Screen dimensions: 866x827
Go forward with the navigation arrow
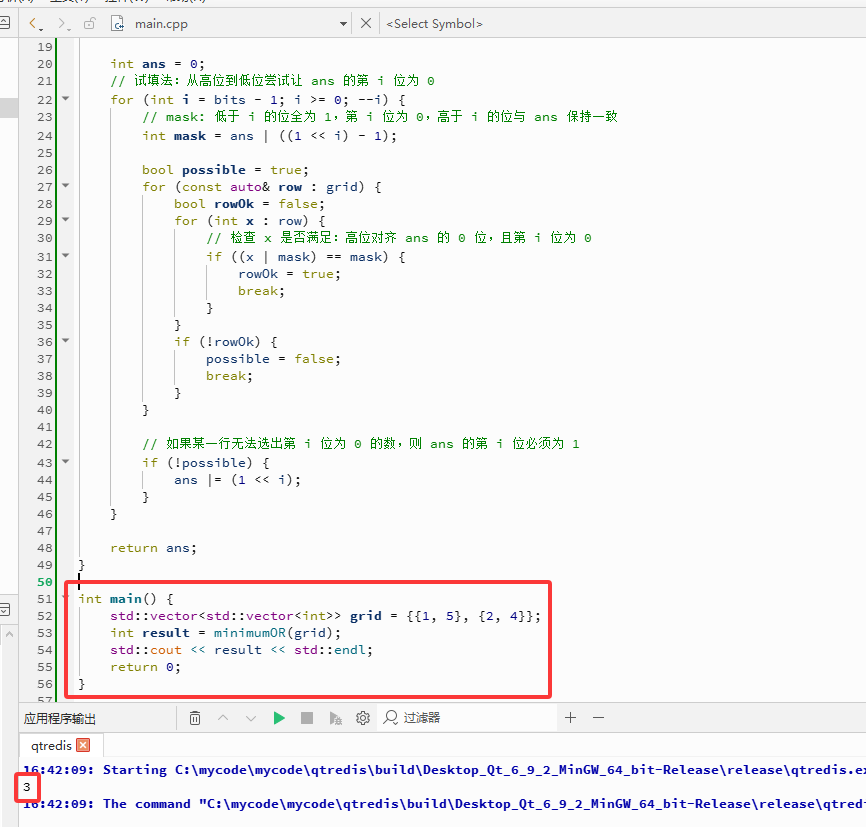point(64,23)
